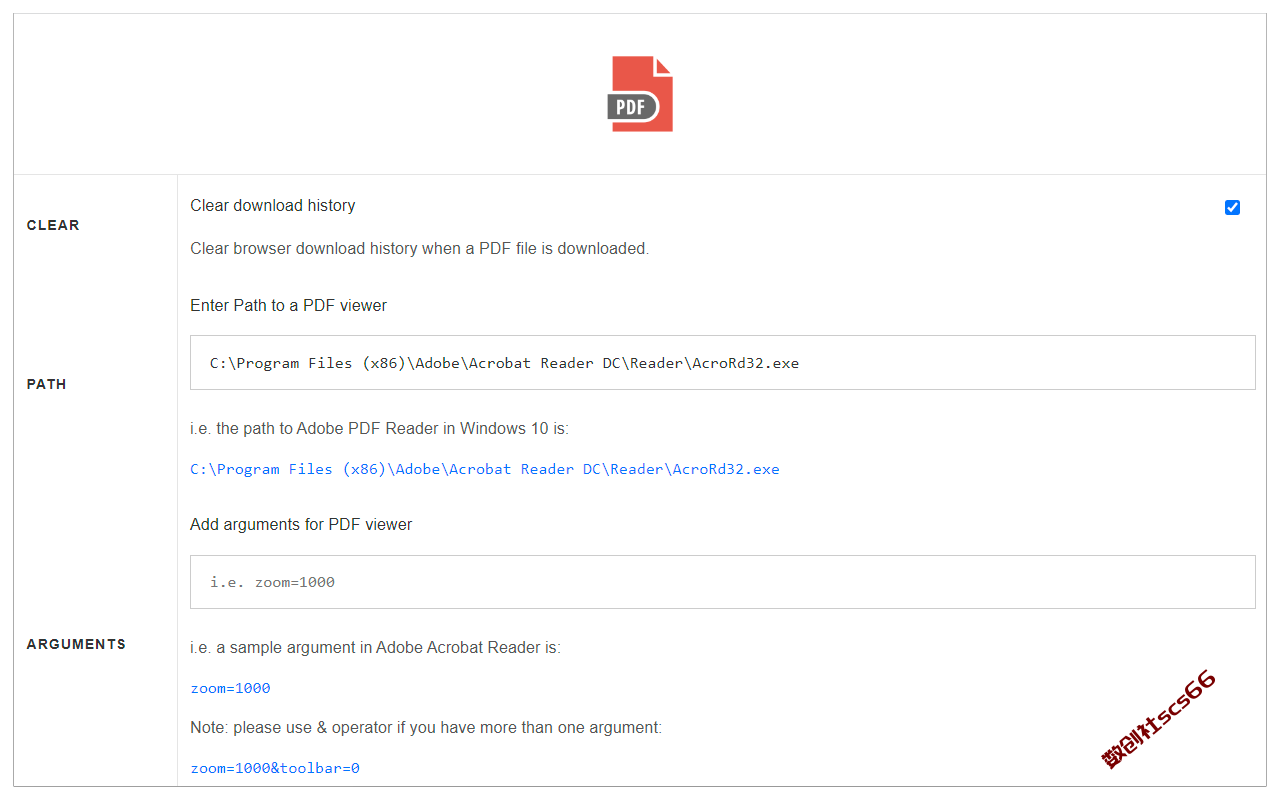The height and width of the screenshot is (800, 1280).
Task: Click the clear browser download history description
Action: pyautogui.click(x=420, y=248)
